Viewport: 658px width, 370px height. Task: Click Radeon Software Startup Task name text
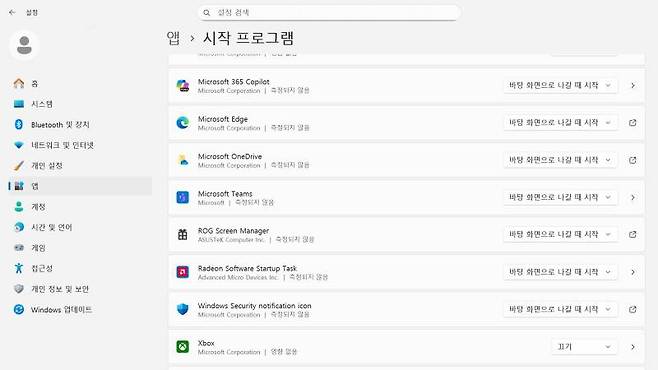[247, 268]
